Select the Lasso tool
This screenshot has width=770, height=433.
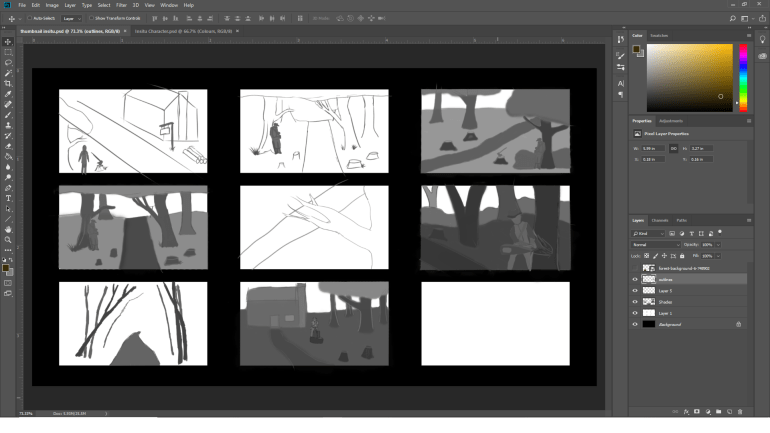pyautogui.click(x=8, y=62)
